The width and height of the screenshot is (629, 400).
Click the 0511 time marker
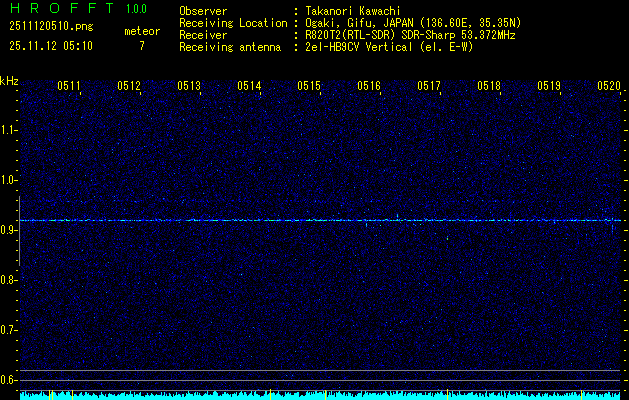(x=69, y=87)
